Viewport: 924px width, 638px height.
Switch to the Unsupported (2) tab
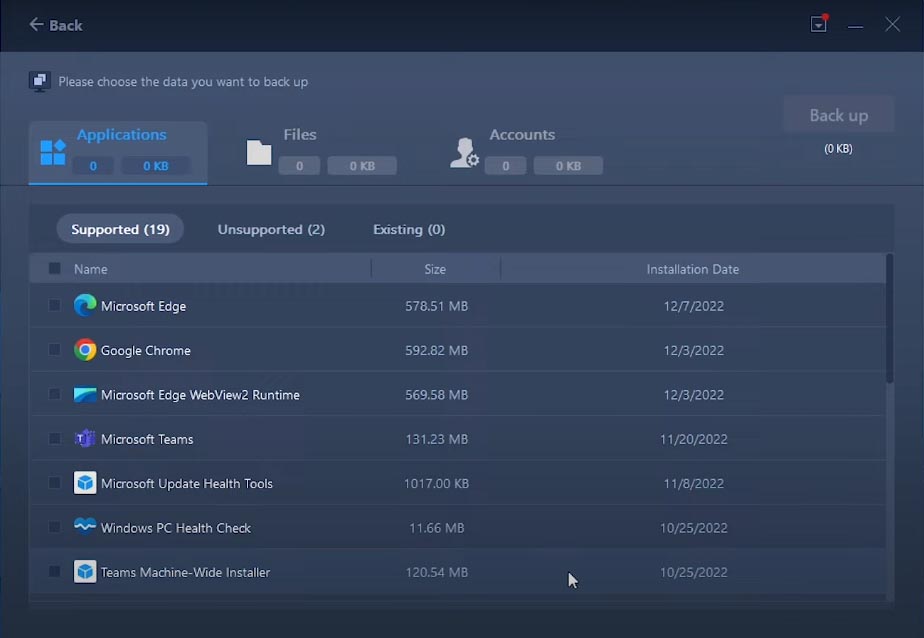coord(271,229)
